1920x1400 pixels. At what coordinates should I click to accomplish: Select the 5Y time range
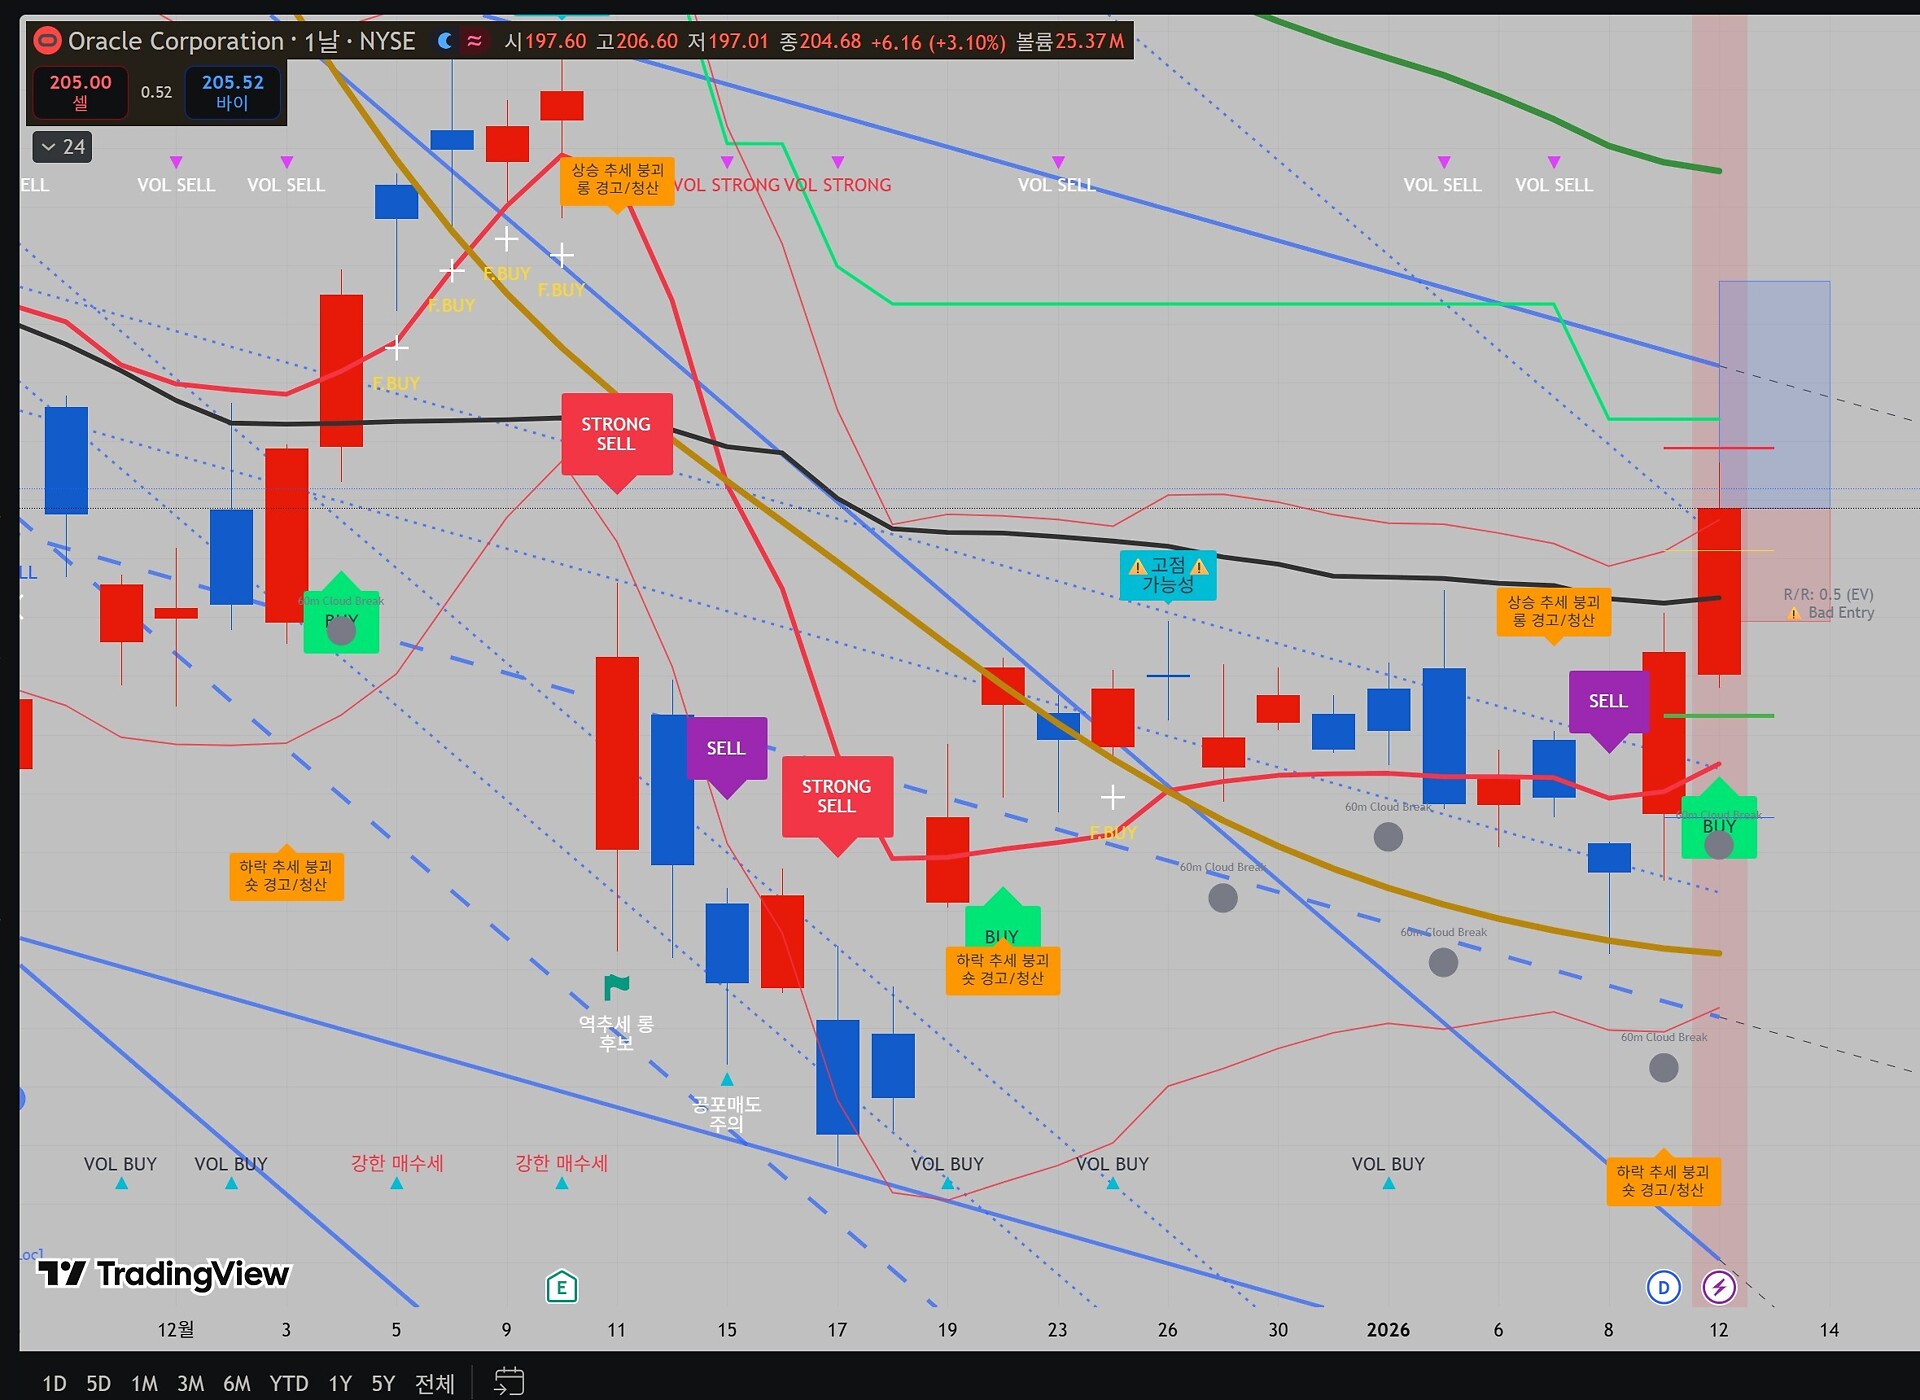click(383, 1383)
